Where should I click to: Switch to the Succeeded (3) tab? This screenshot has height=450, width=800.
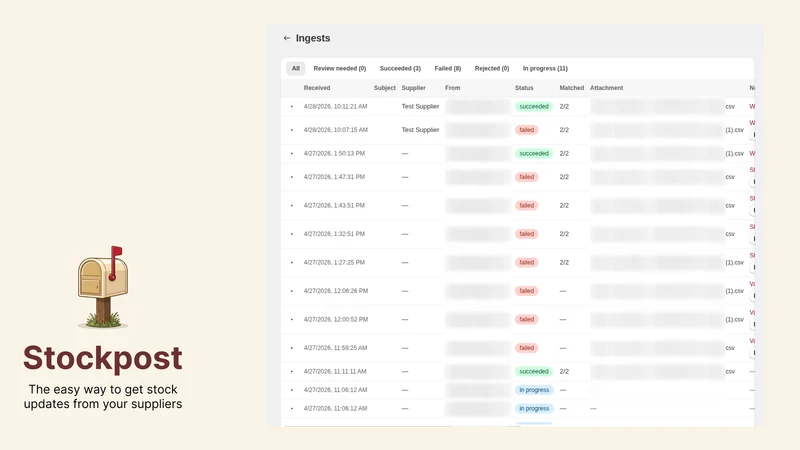(400, 68)
